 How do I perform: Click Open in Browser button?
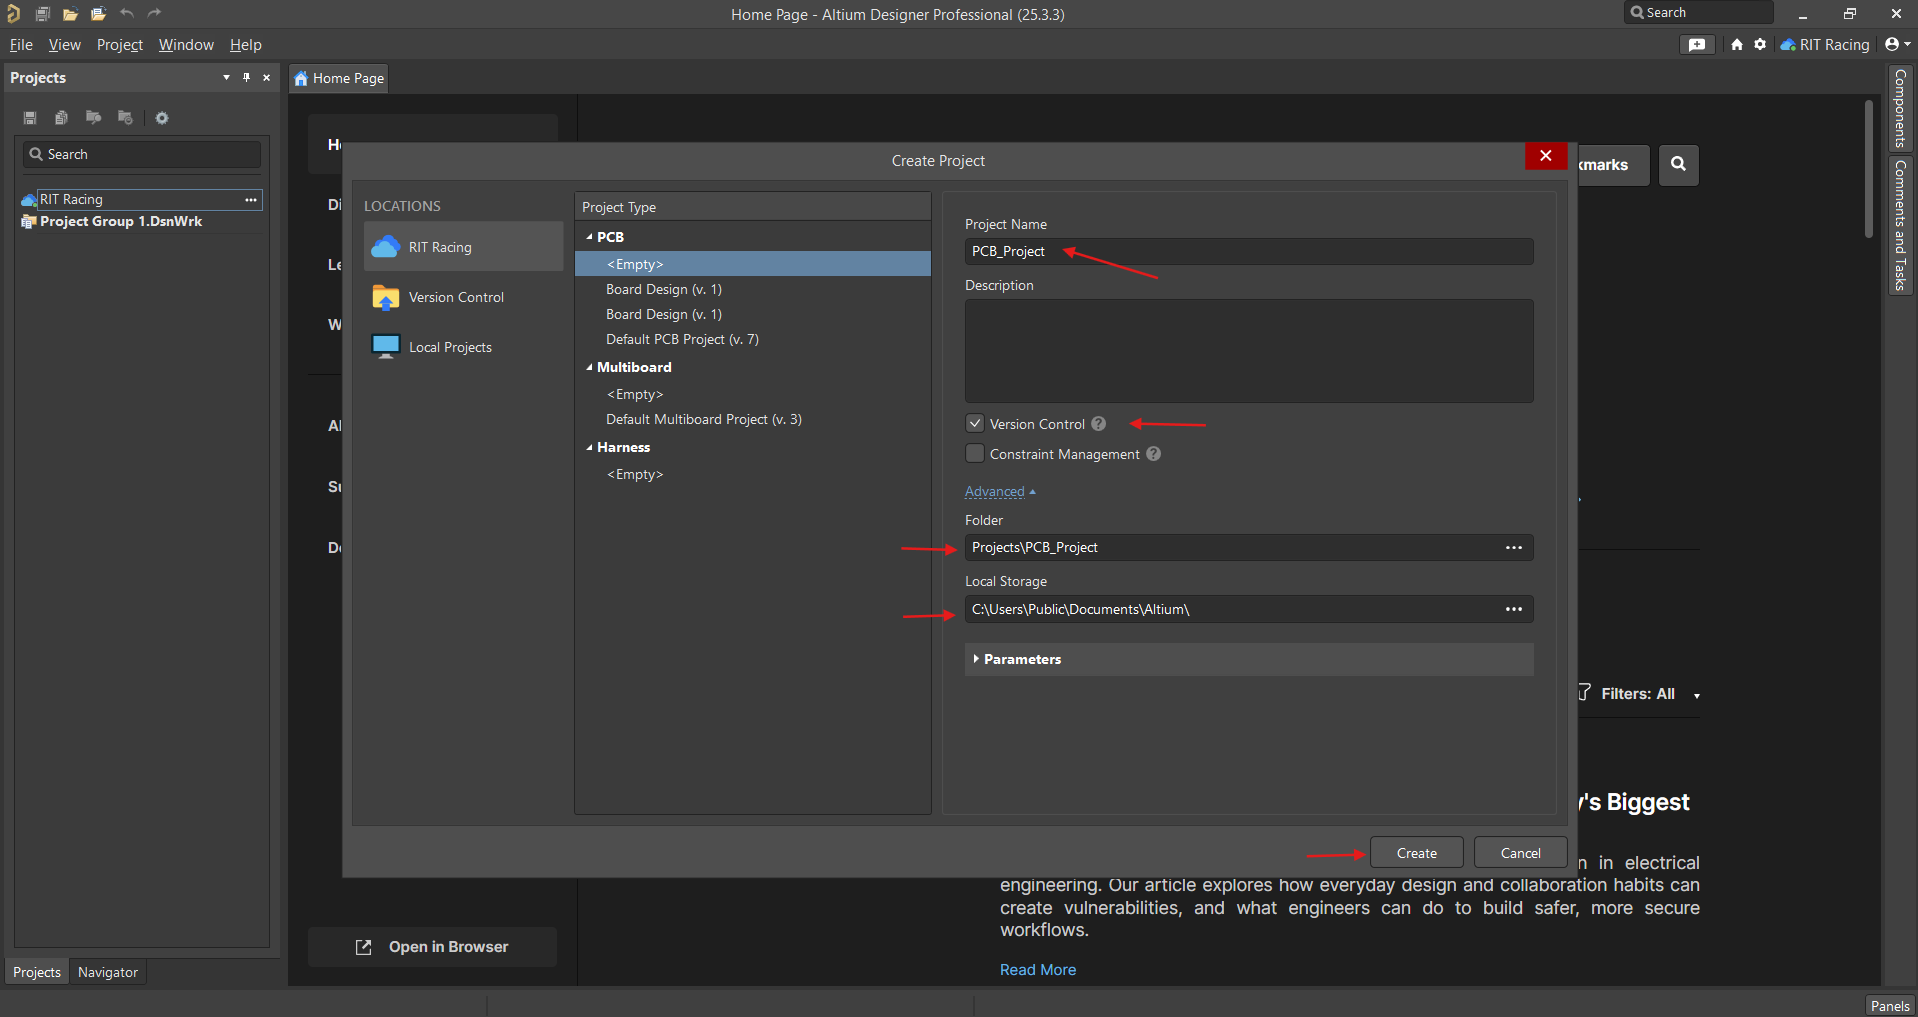[x=432, y=947]
